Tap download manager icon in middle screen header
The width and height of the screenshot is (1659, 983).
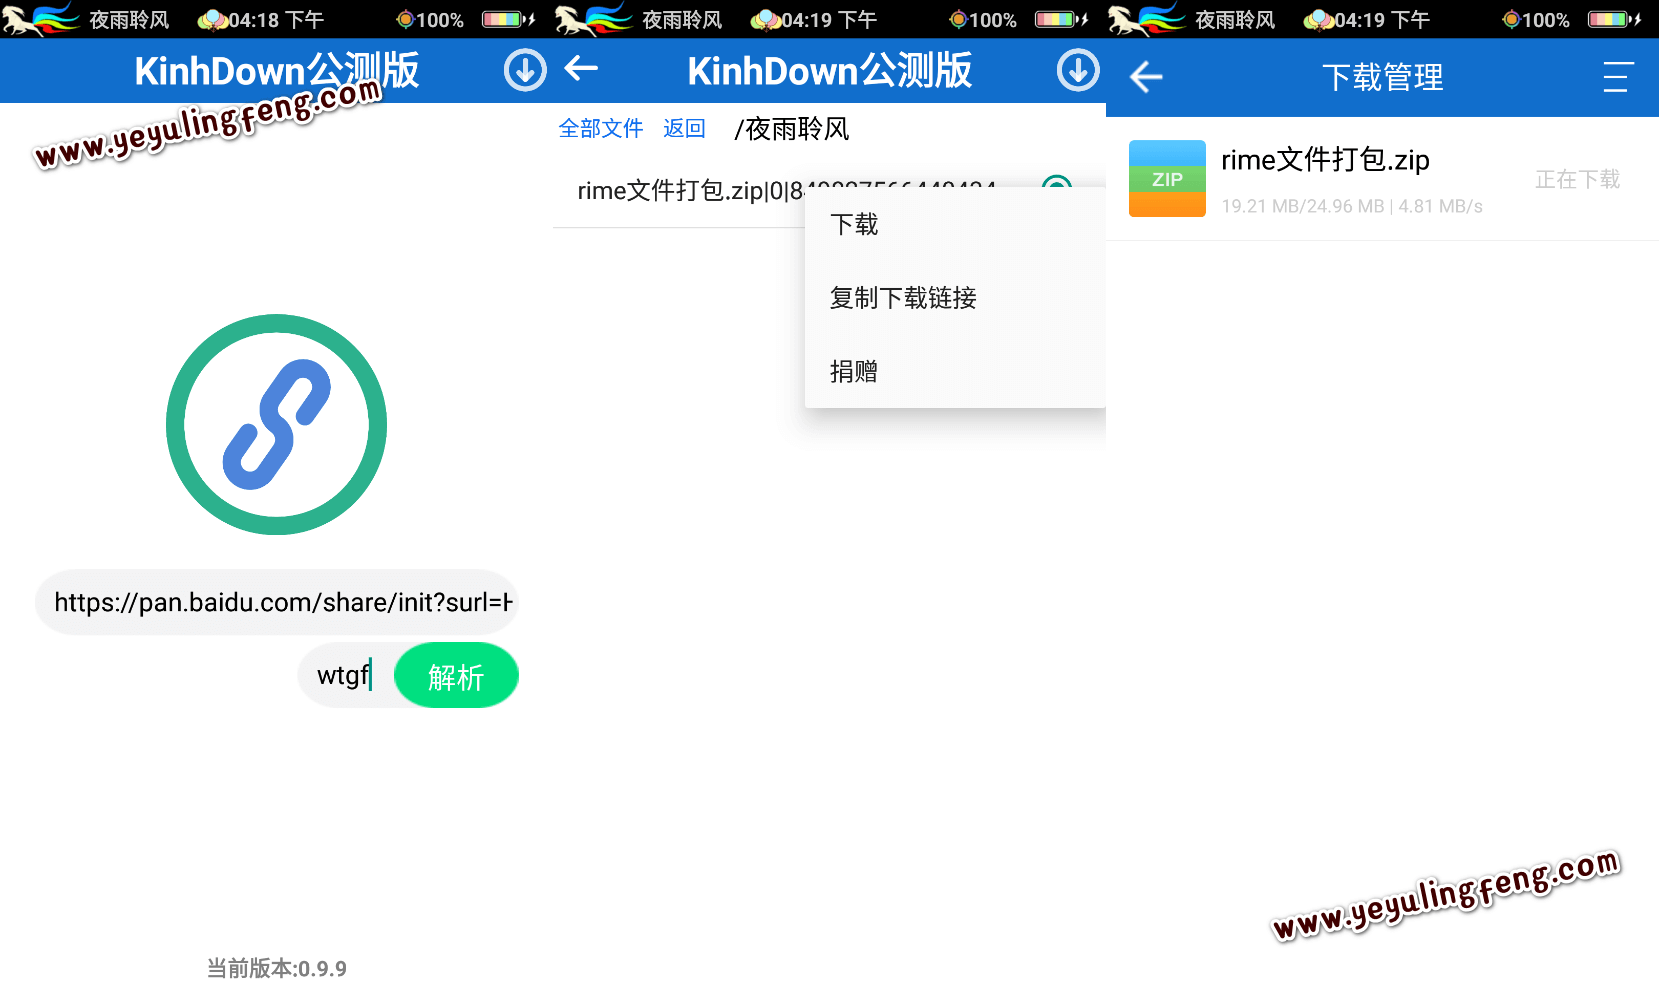click(x=1078, y=70)
